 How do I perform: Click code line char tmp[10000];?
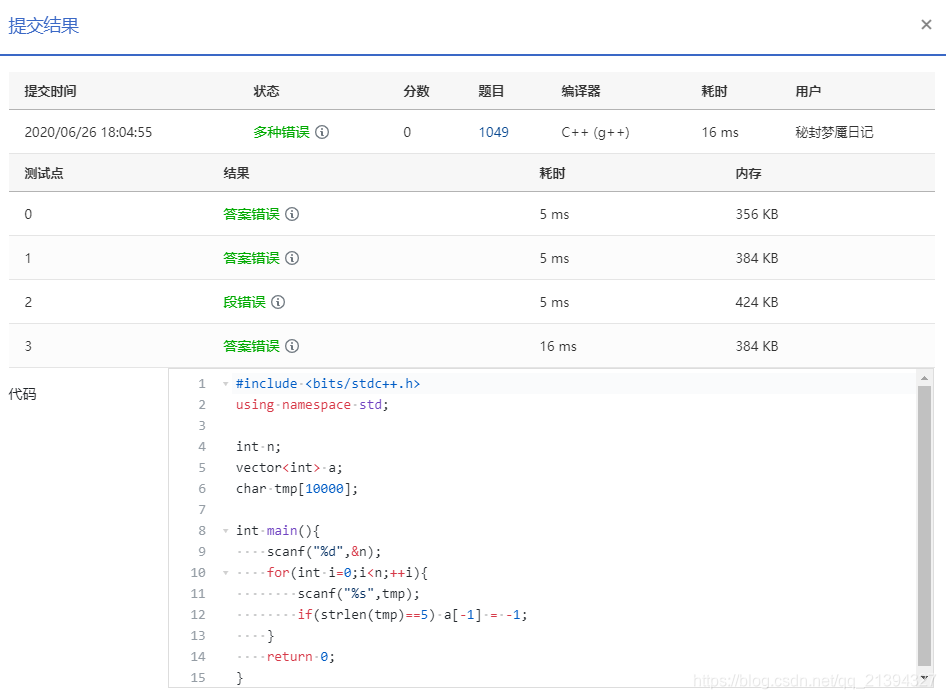click(297, 489)
